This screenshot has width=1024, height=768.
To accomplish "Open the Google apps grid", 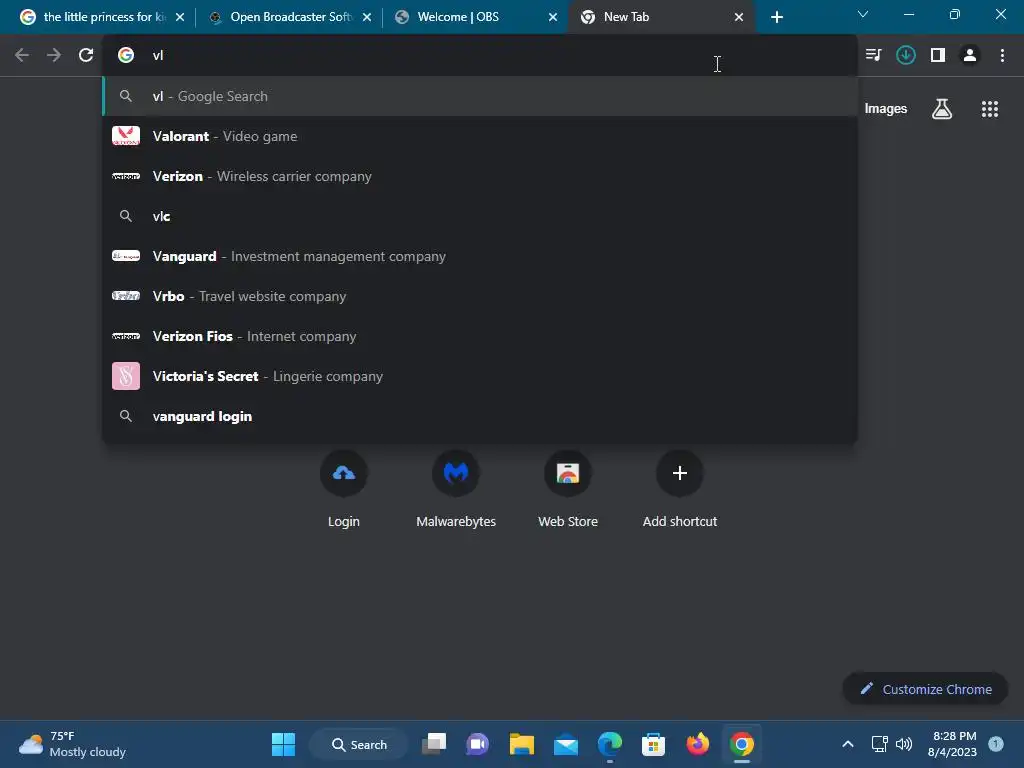I will click(989, 109).
